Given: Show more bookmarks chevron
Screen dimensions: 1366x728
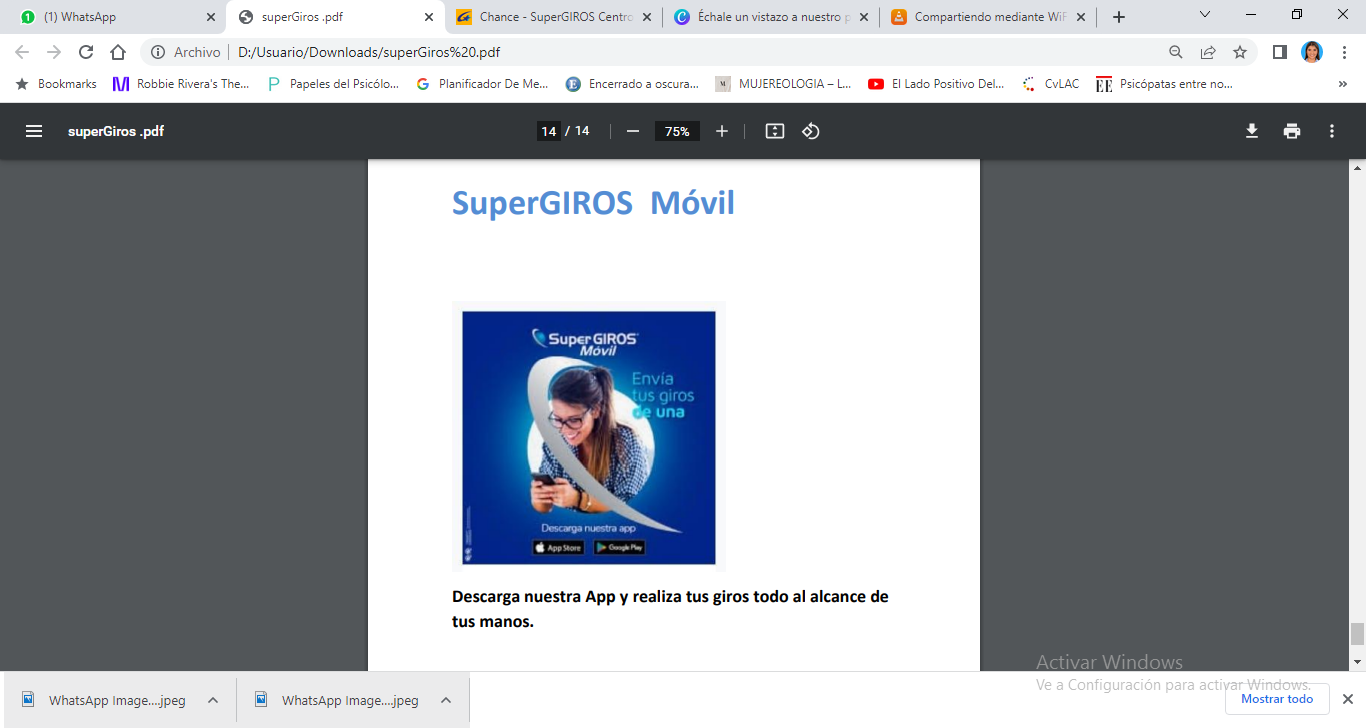Looking at the screenshot, I should (x=1342, y=84).
